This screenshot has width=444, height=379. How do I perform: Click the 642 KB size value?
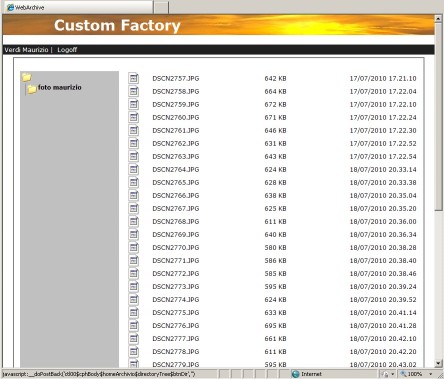coord(275,79)
